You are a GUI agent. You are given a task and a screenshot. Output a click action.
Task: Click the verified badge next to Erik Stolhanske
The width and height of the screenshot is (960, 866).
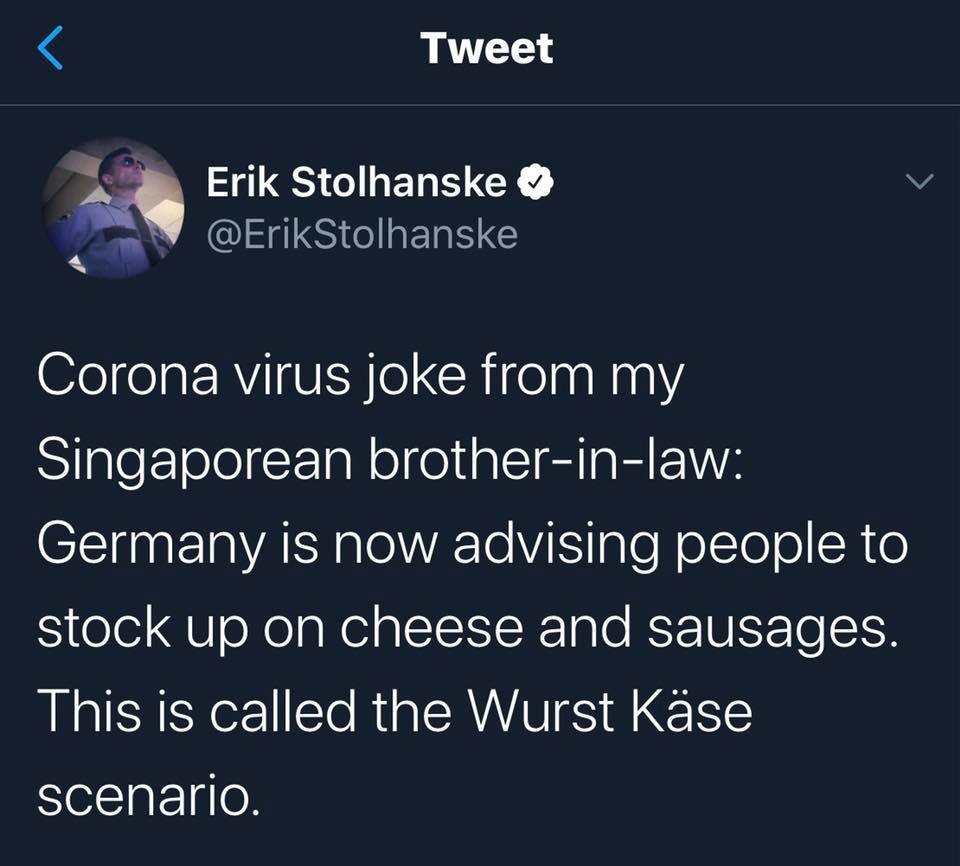[536, 182]
